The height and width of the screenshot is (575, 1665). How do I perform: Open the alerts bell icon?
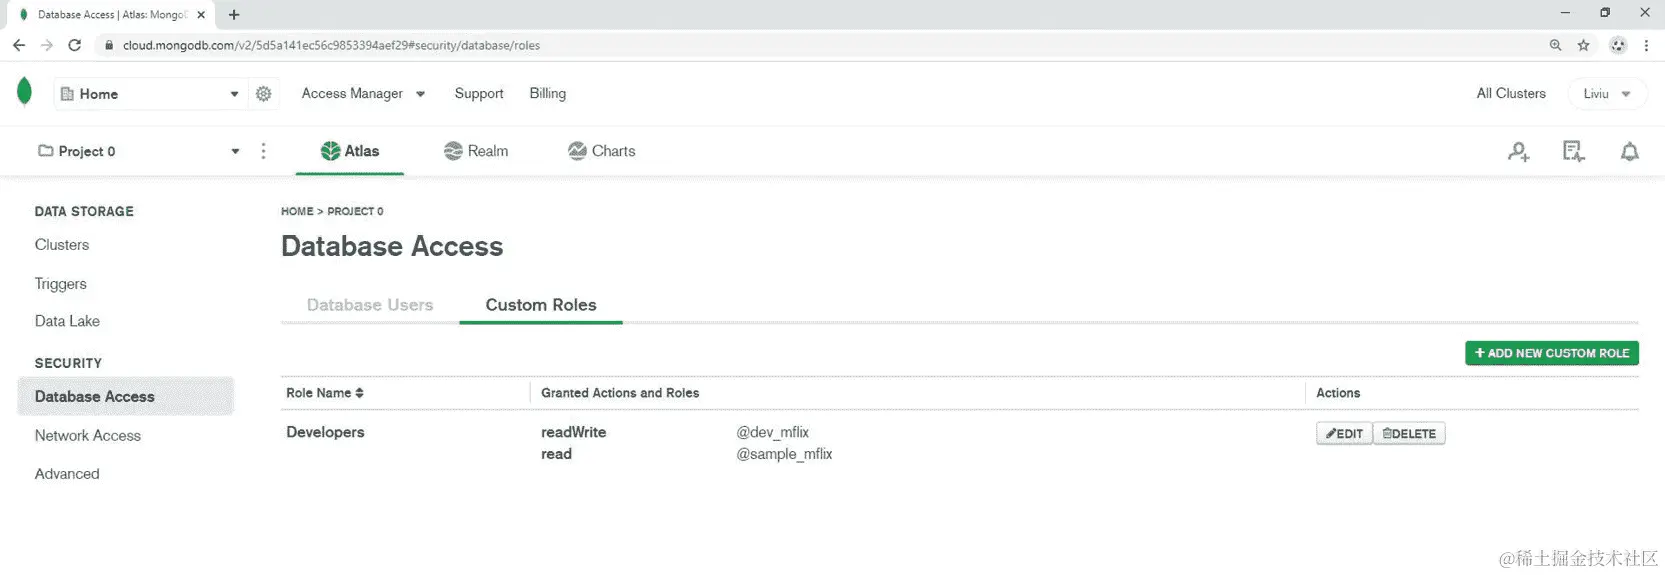tap(1630, 151)
